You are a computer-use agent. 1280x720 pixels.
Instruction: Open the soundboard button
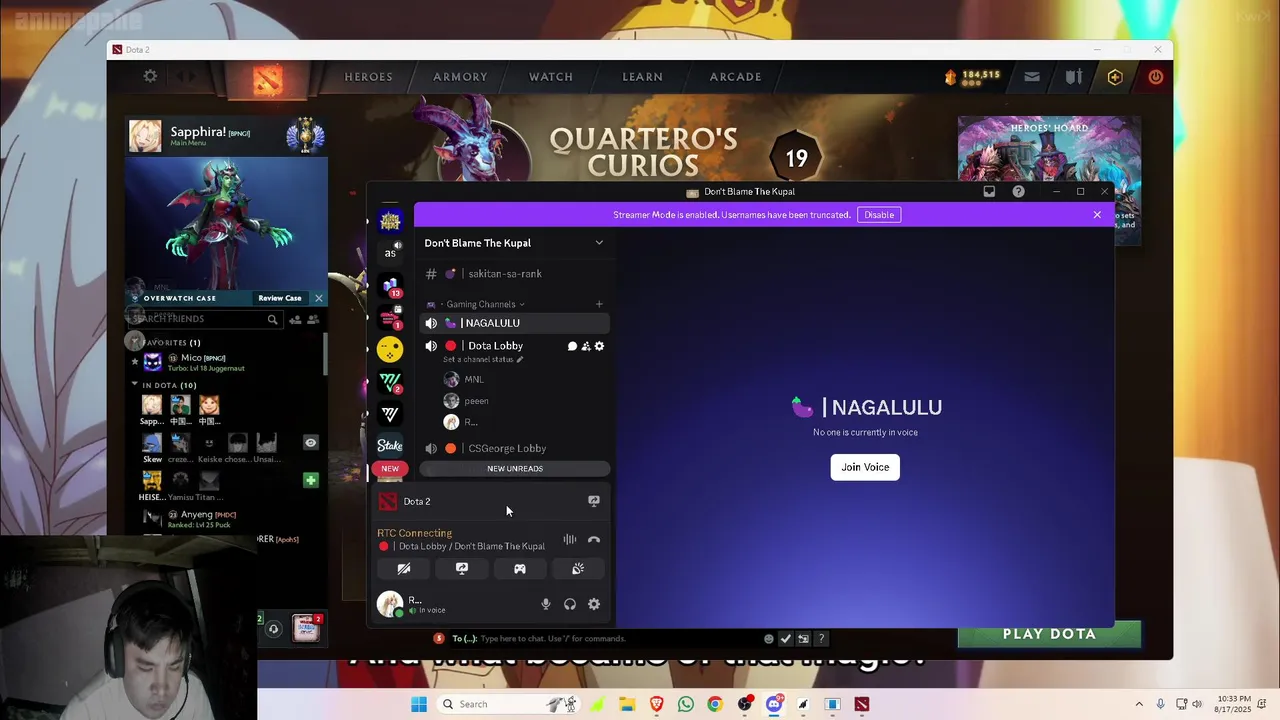click(578, 569)
